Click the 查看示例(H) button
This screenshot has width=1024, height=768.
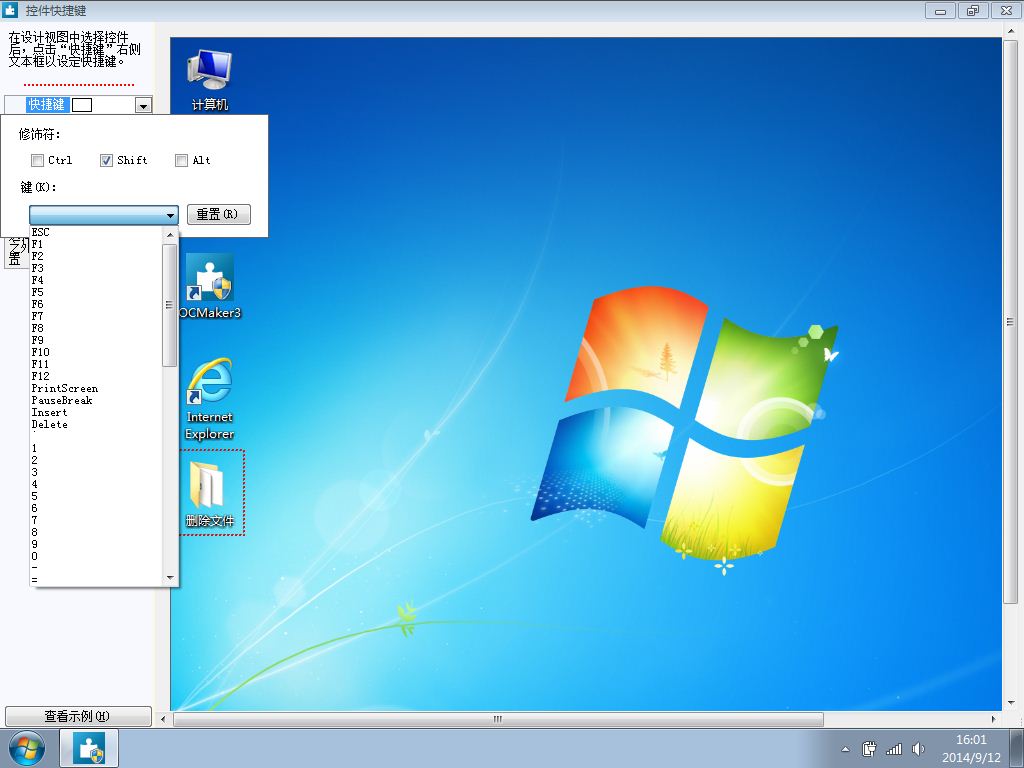[x=78, y=716]
